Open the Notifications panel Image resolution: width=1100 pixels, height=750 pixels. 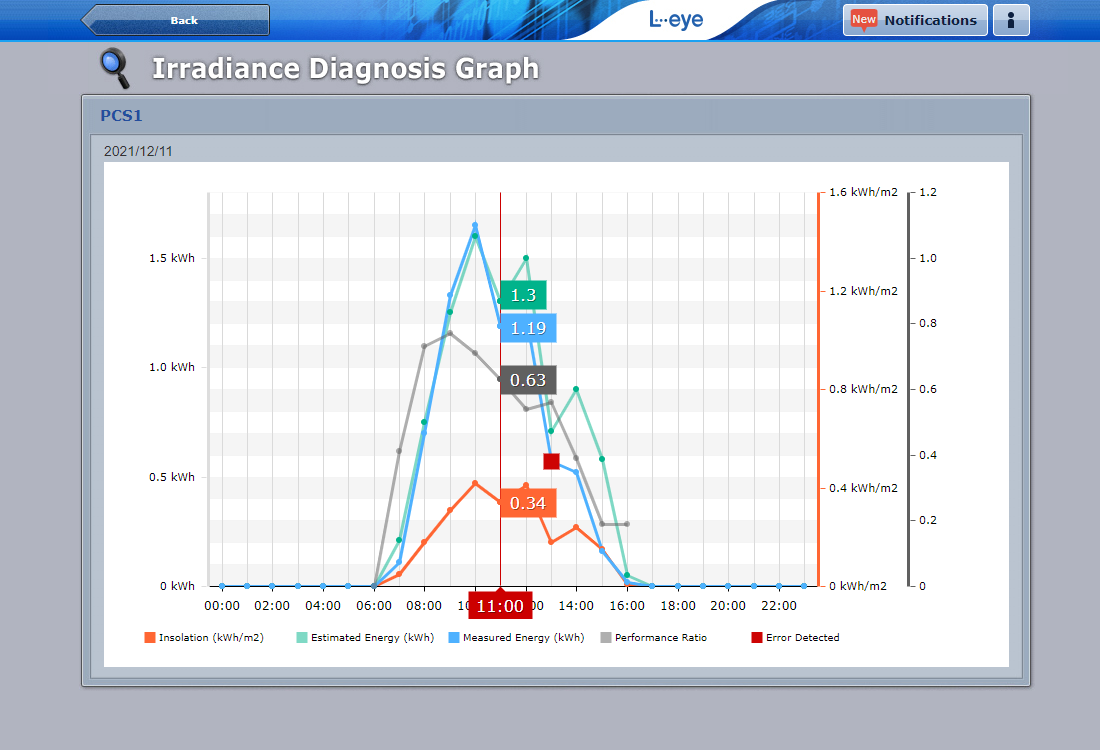tap(915, 20)
